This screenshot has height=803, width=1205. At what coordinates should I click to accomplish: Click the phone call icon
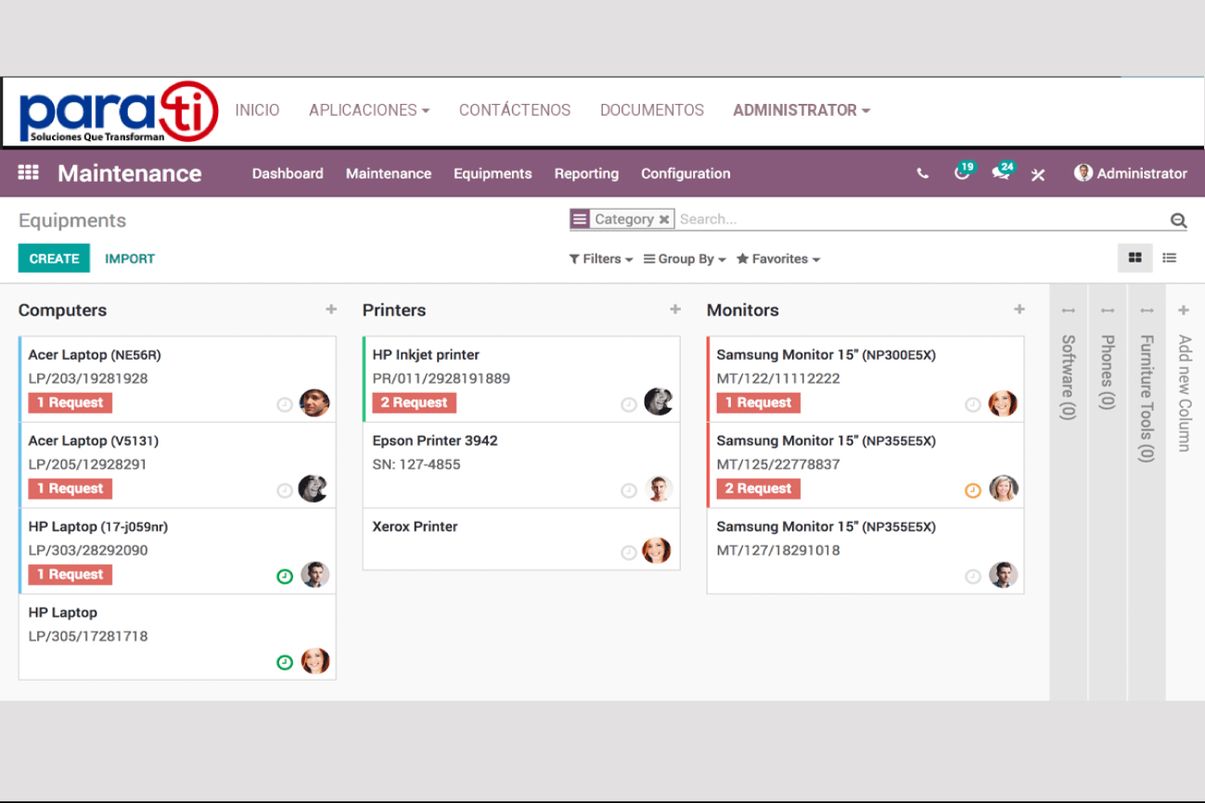[x=922, y=174]
